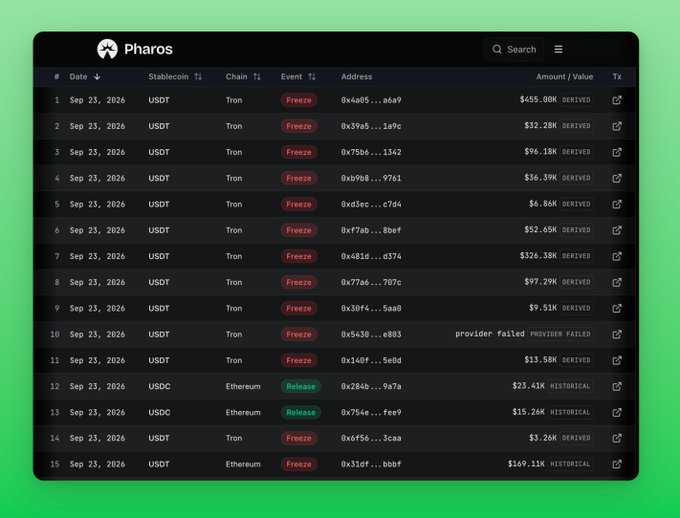
Task: Click Freeze badge for address 0x31df...bbbf
Action: 299,464
